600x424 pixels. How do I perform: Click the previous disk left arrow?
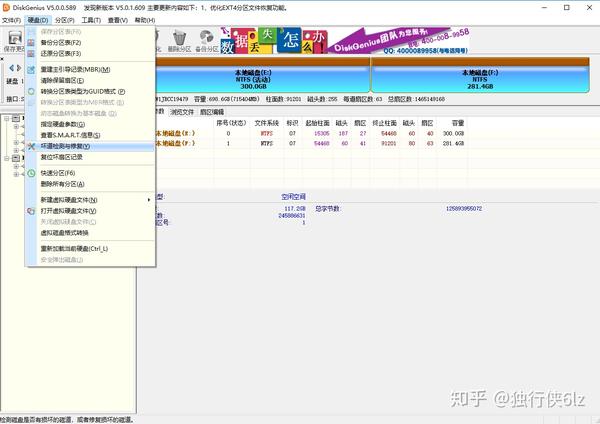11,68
